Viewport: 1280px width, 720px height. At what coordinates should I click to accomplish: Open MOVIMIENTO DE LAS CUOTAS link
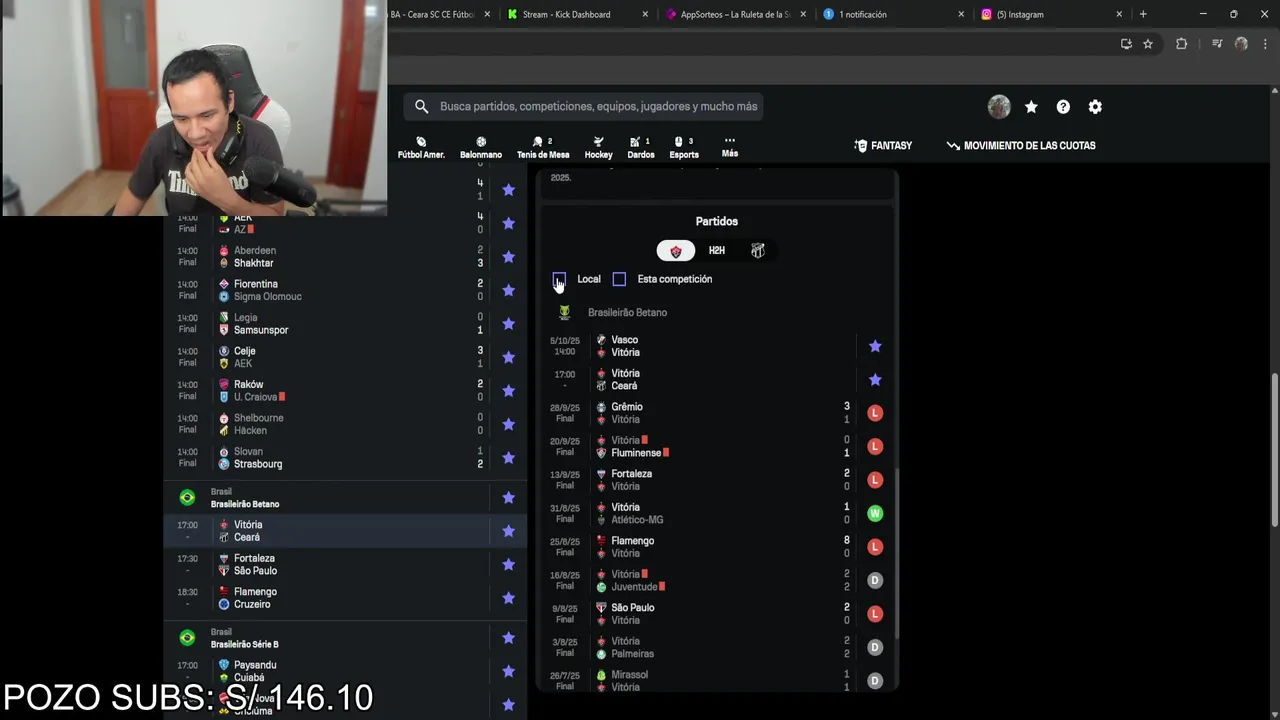point(1021,146)
